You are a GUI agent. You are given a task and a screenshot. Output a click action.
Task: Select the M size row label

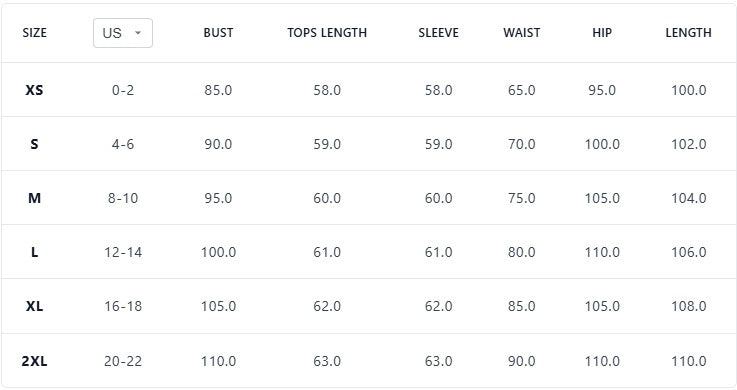pyautogui.click(x=34, y=198)
